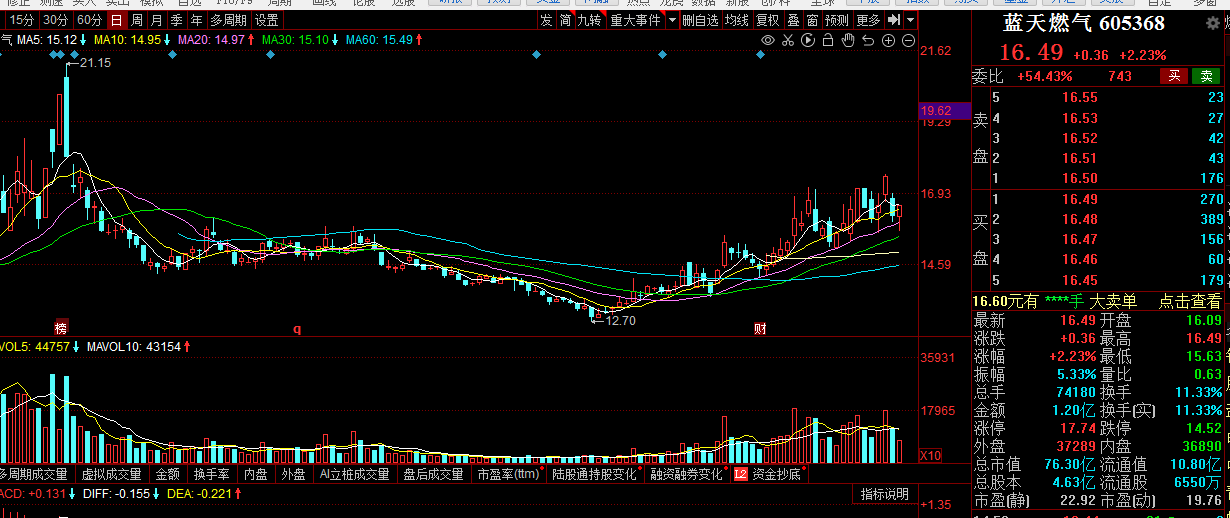The width and height of the screenshot is (1230, 518).
Task: Click the undo arrow icon
Action: click(868, 40)
